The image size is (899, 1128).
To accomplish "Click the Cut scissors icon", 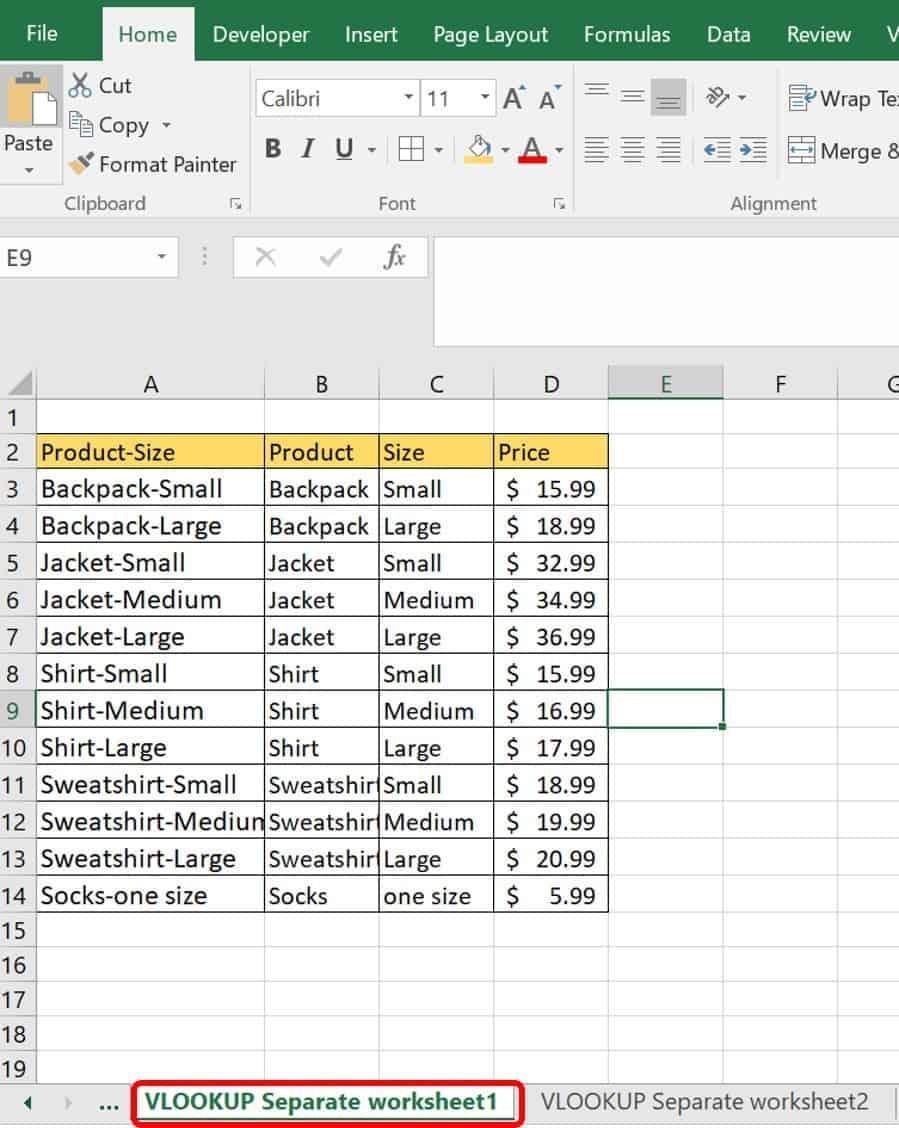I will pos(80,86).
